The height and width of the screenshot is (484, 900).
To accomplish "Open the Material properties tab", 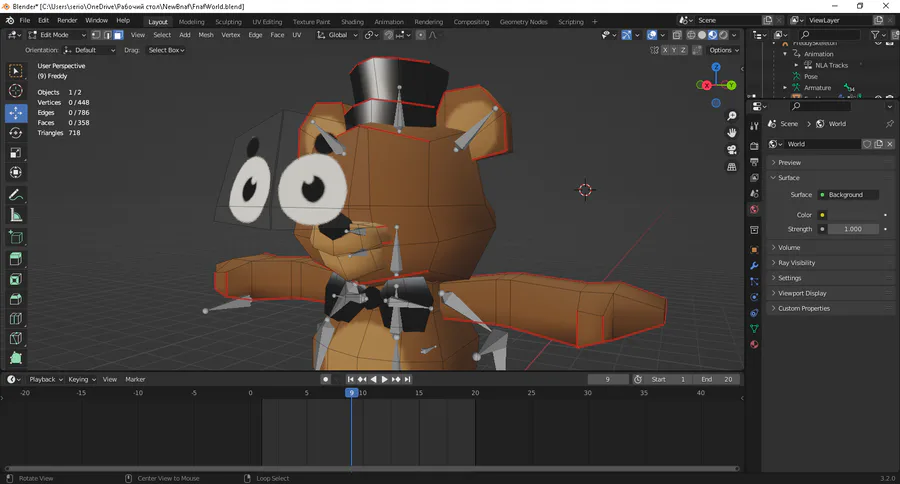I will pyautogui.click(x=754, y=344).
